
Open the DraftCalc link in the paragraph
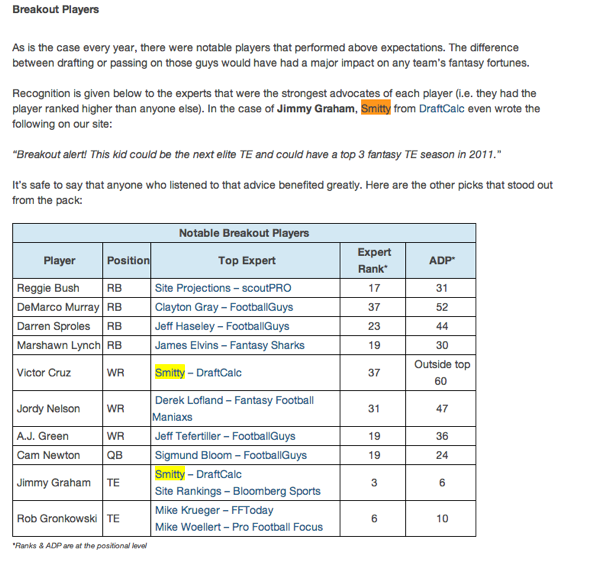point(442,109)
